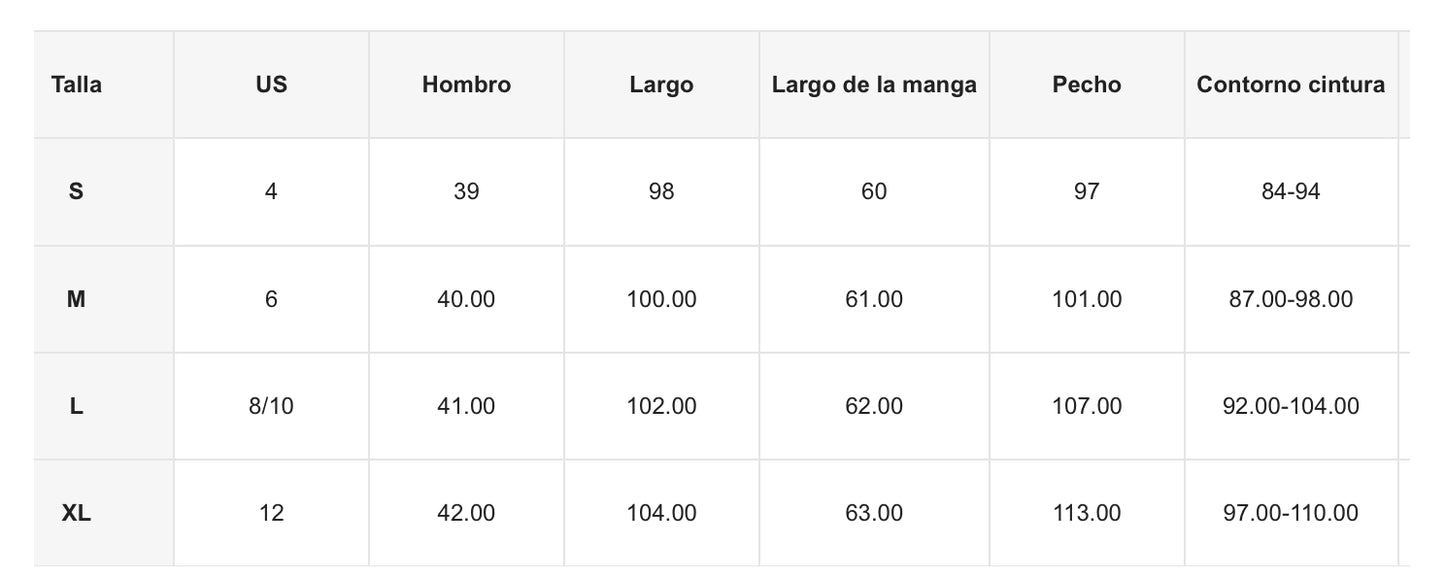Click US size 8/10 cell
This screenshot has height=579, width=1445.
(x=271, y=406)
